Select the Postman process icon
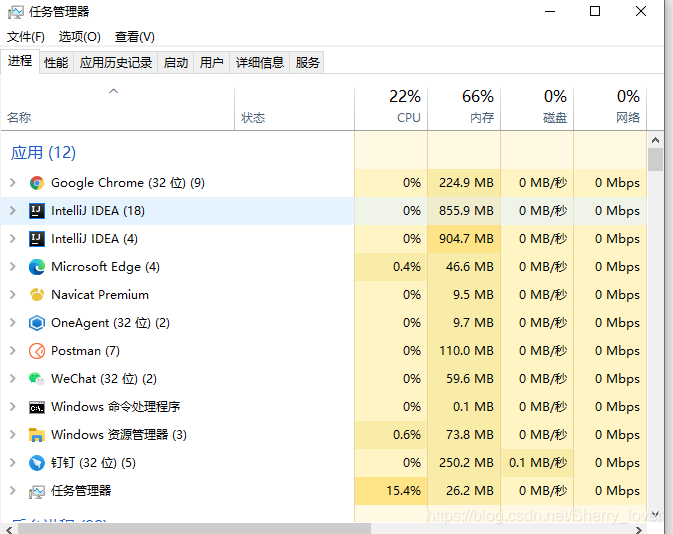This screenshot has width=673, height=534. (37, 351)
